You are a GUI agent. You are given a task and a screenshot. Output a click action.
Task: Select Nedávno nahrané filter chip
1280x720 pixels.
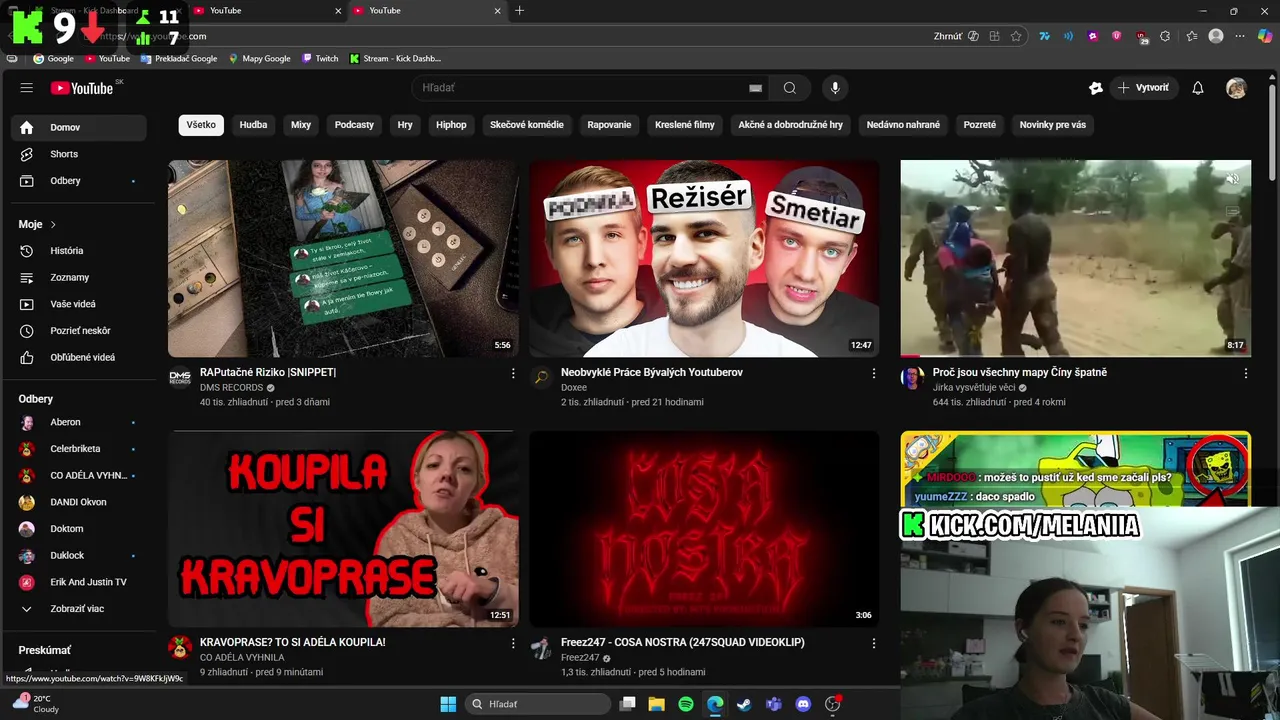(x=903, y=125)
